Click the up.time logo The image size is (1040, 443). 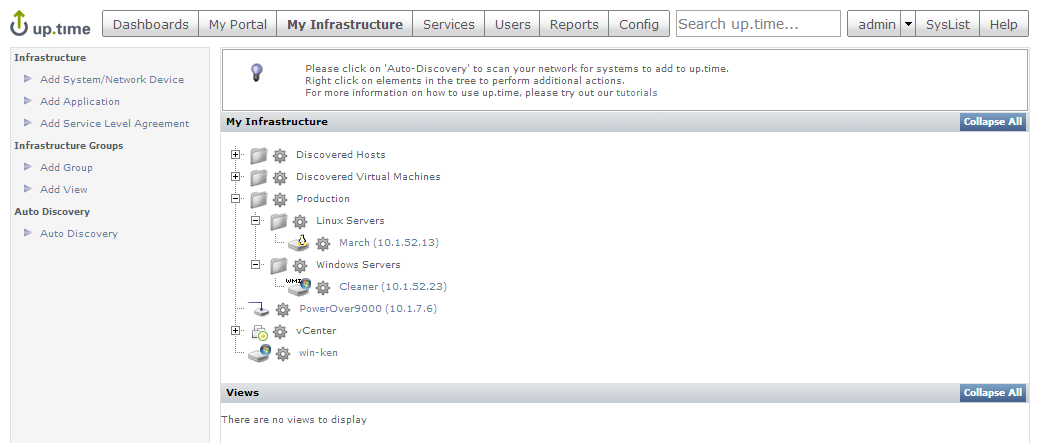click(x=49, y=24)
